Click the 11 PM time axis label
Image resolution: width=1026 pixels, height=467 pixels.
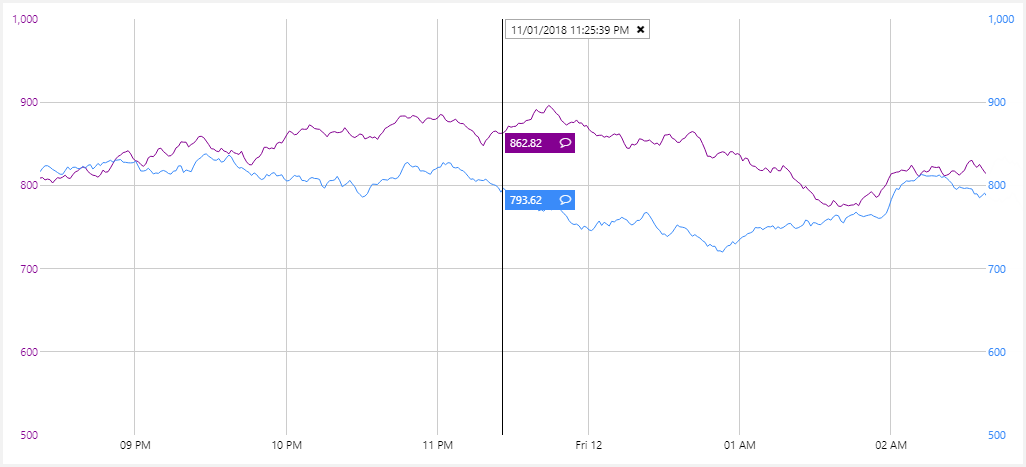[x=437, y=444]
